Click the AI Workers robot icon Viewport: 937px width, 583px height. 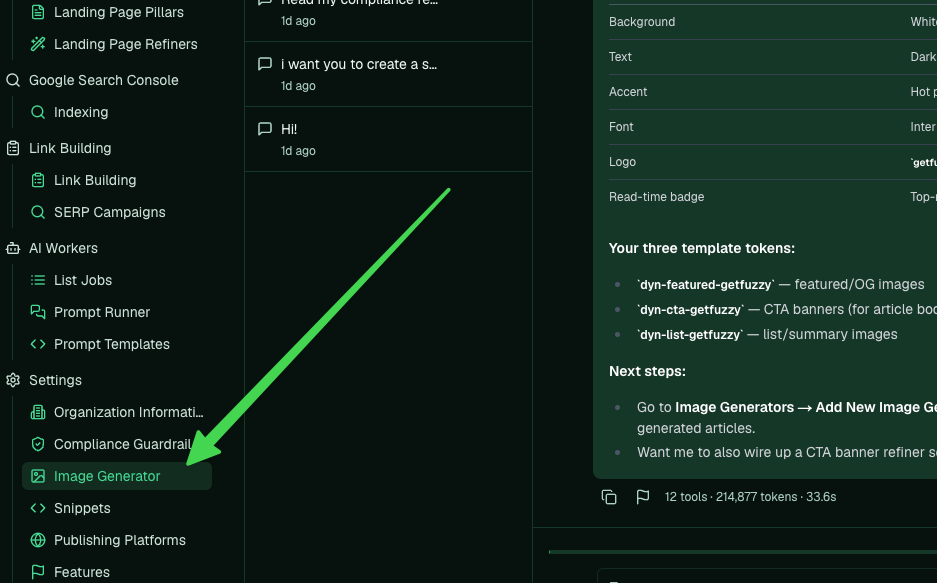(13, 248)
